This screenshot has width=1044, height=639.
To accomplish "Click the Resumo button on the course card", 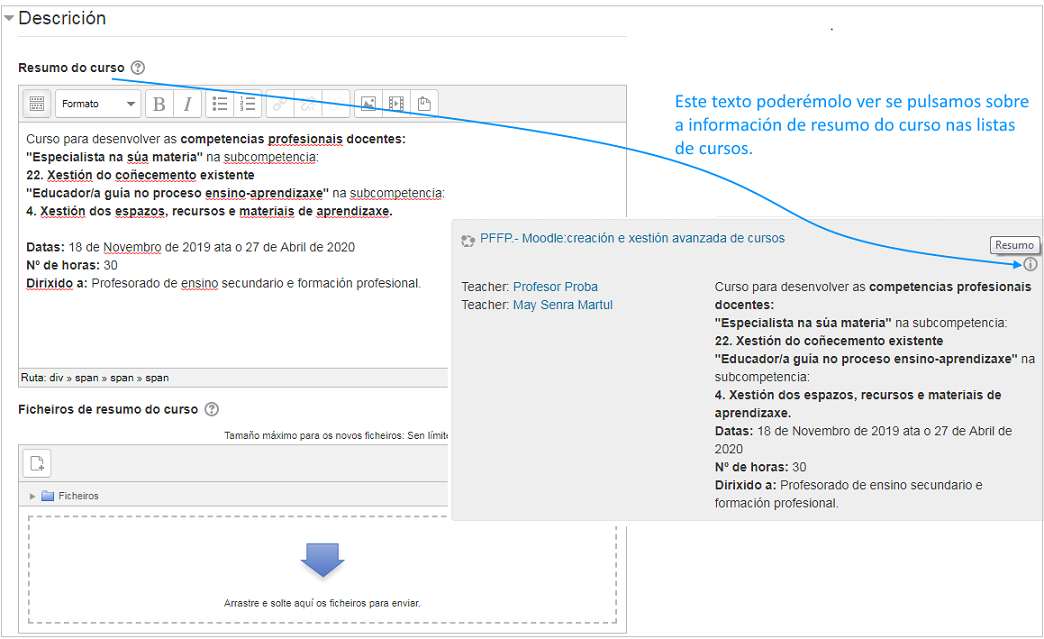I will tap(1013, 244).
